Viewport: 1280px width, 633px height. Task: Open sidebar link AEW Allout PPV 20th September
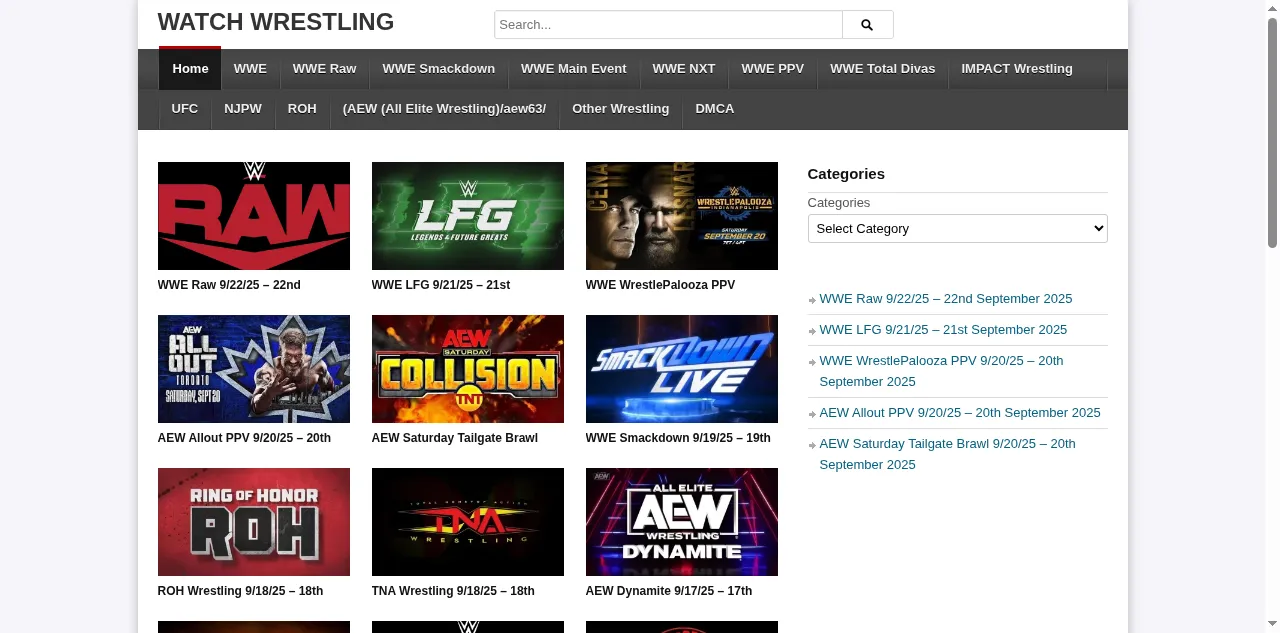coord(959,413)
